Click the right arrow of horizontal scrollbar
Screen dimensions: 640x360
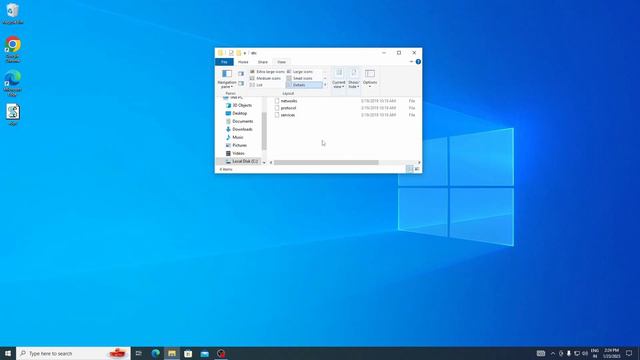(x=419, y=162)
